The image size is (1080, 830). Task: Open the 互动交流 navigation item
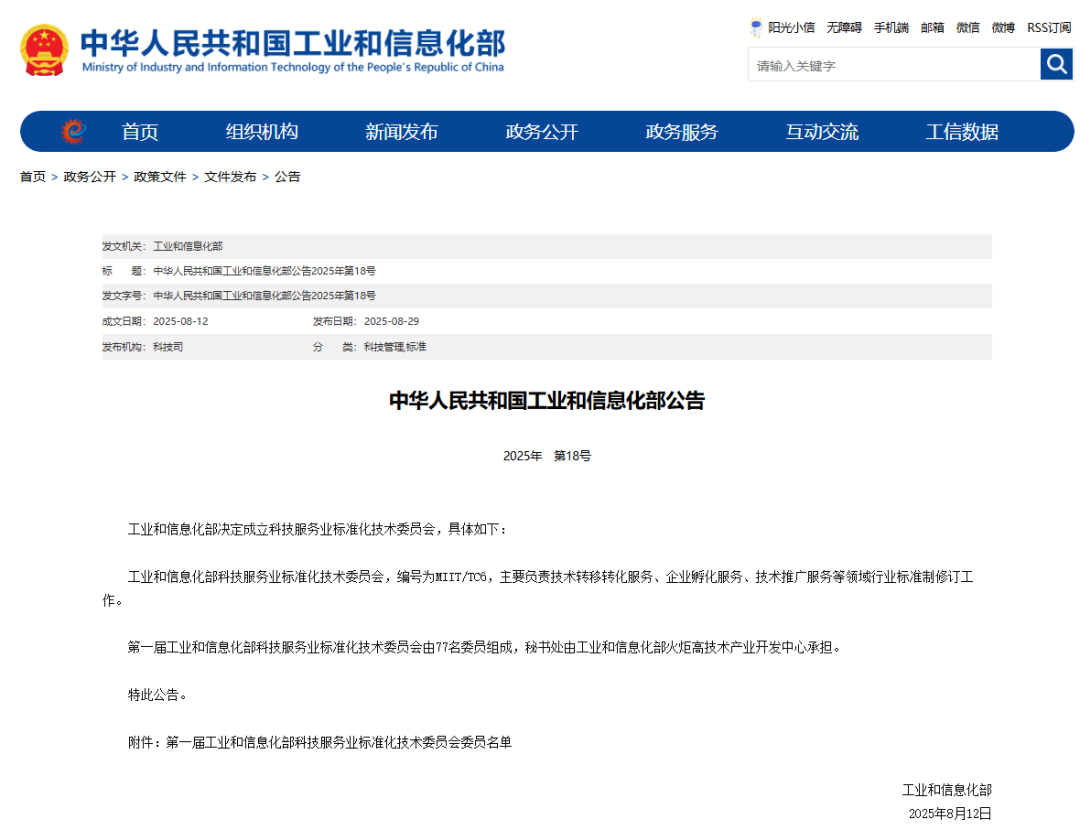point(822,132)
